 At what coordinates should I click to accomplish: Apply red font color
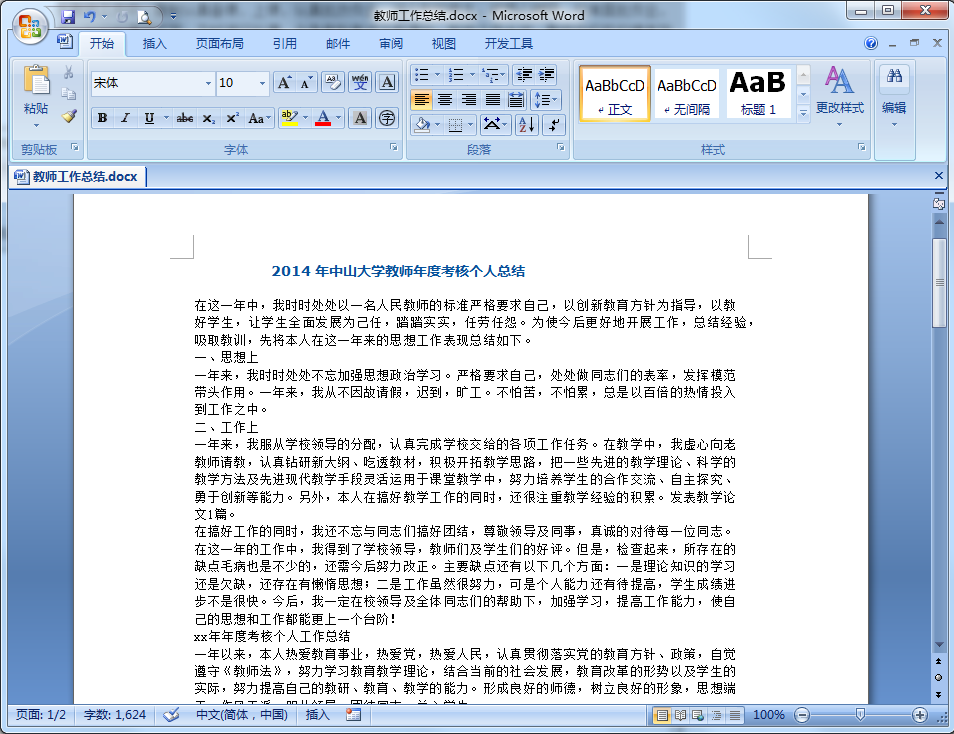[323, 118]
